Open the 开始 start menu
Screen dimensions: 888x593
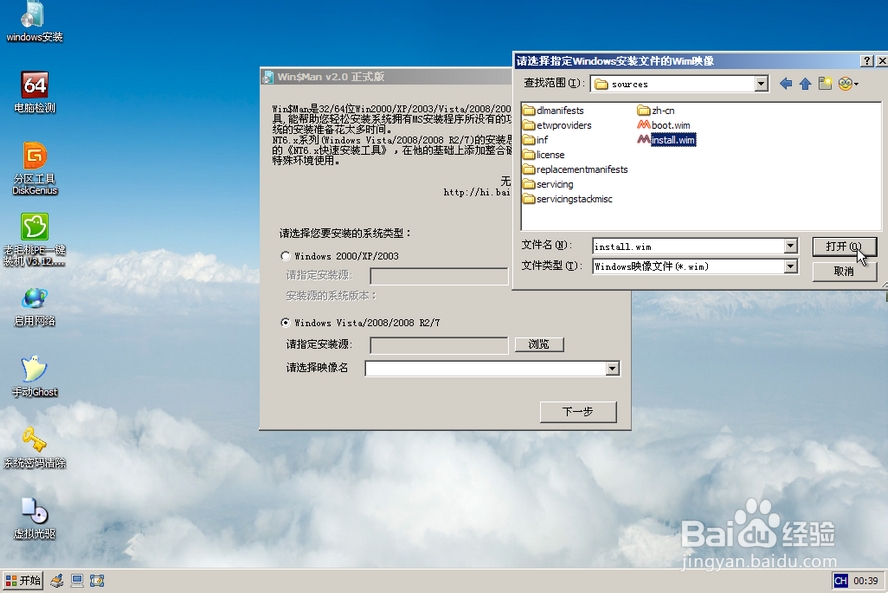(x=23, y=581)
